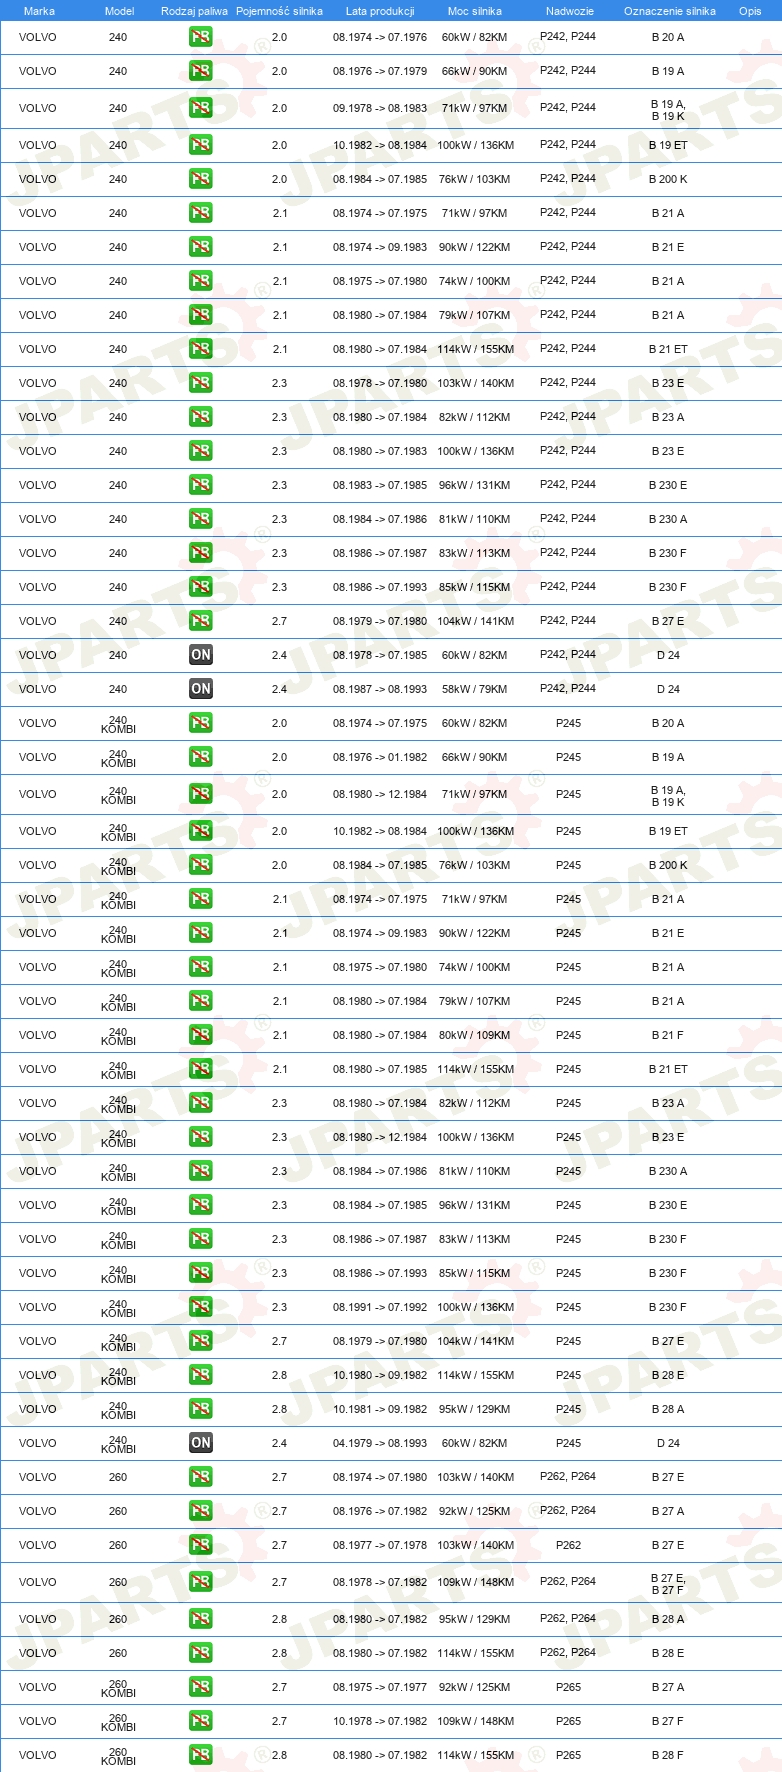
Task: Click 'VOLVO' brand cell in the 58kW / 79KM row
Action: pyautogui.click(x=38, y=689)
